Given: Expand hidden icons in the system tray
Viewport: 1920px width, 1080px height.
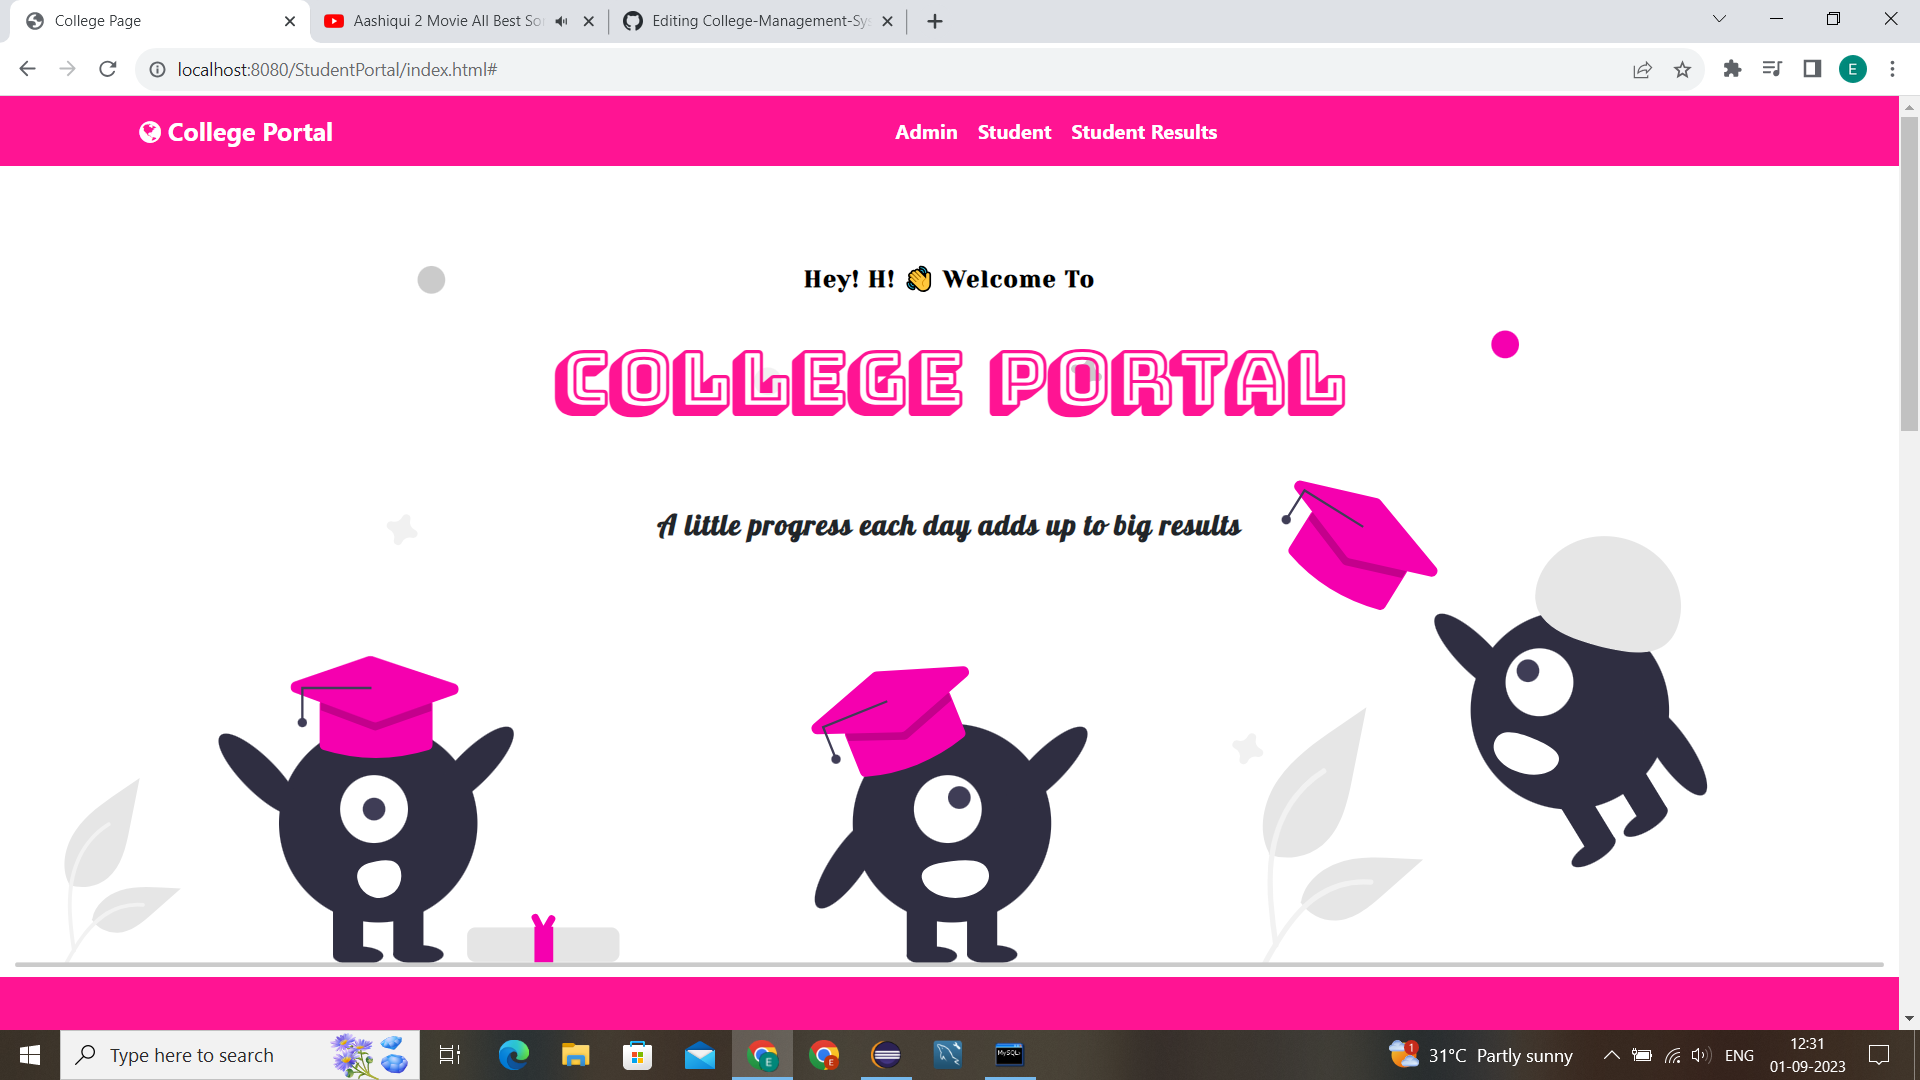Looking at the screenshot, I should pos(1611,1054).
